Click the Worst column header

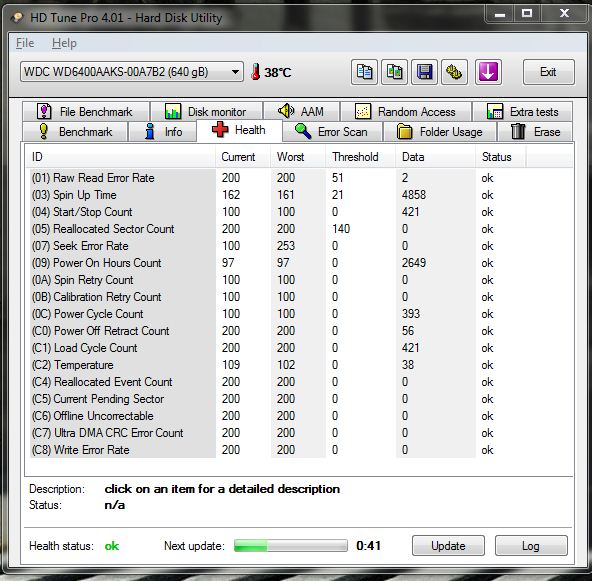point(298,157)
